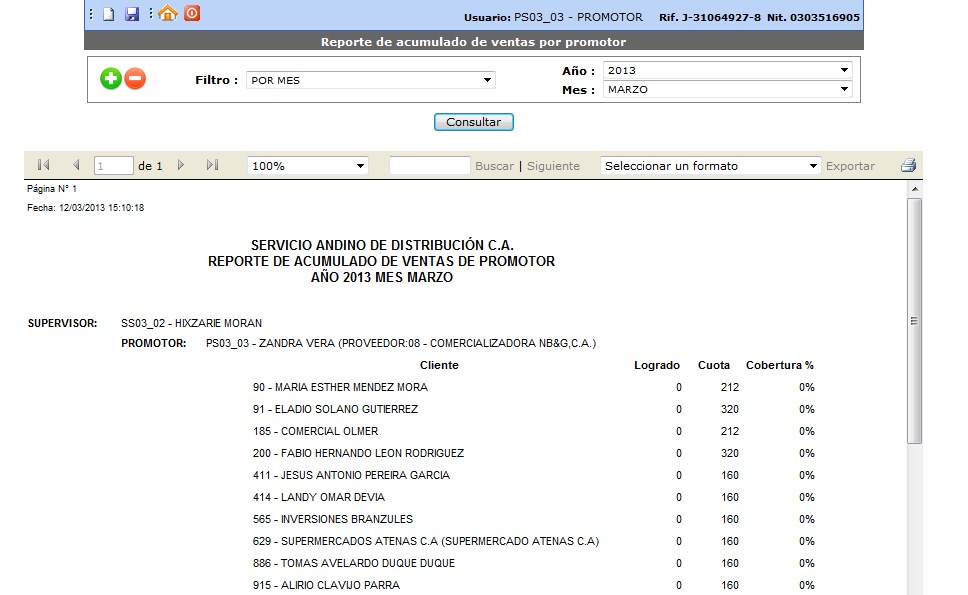968x595 pixels.
Task: Open the Seleccionar un formato dropdown
Action: coord(711,166)
